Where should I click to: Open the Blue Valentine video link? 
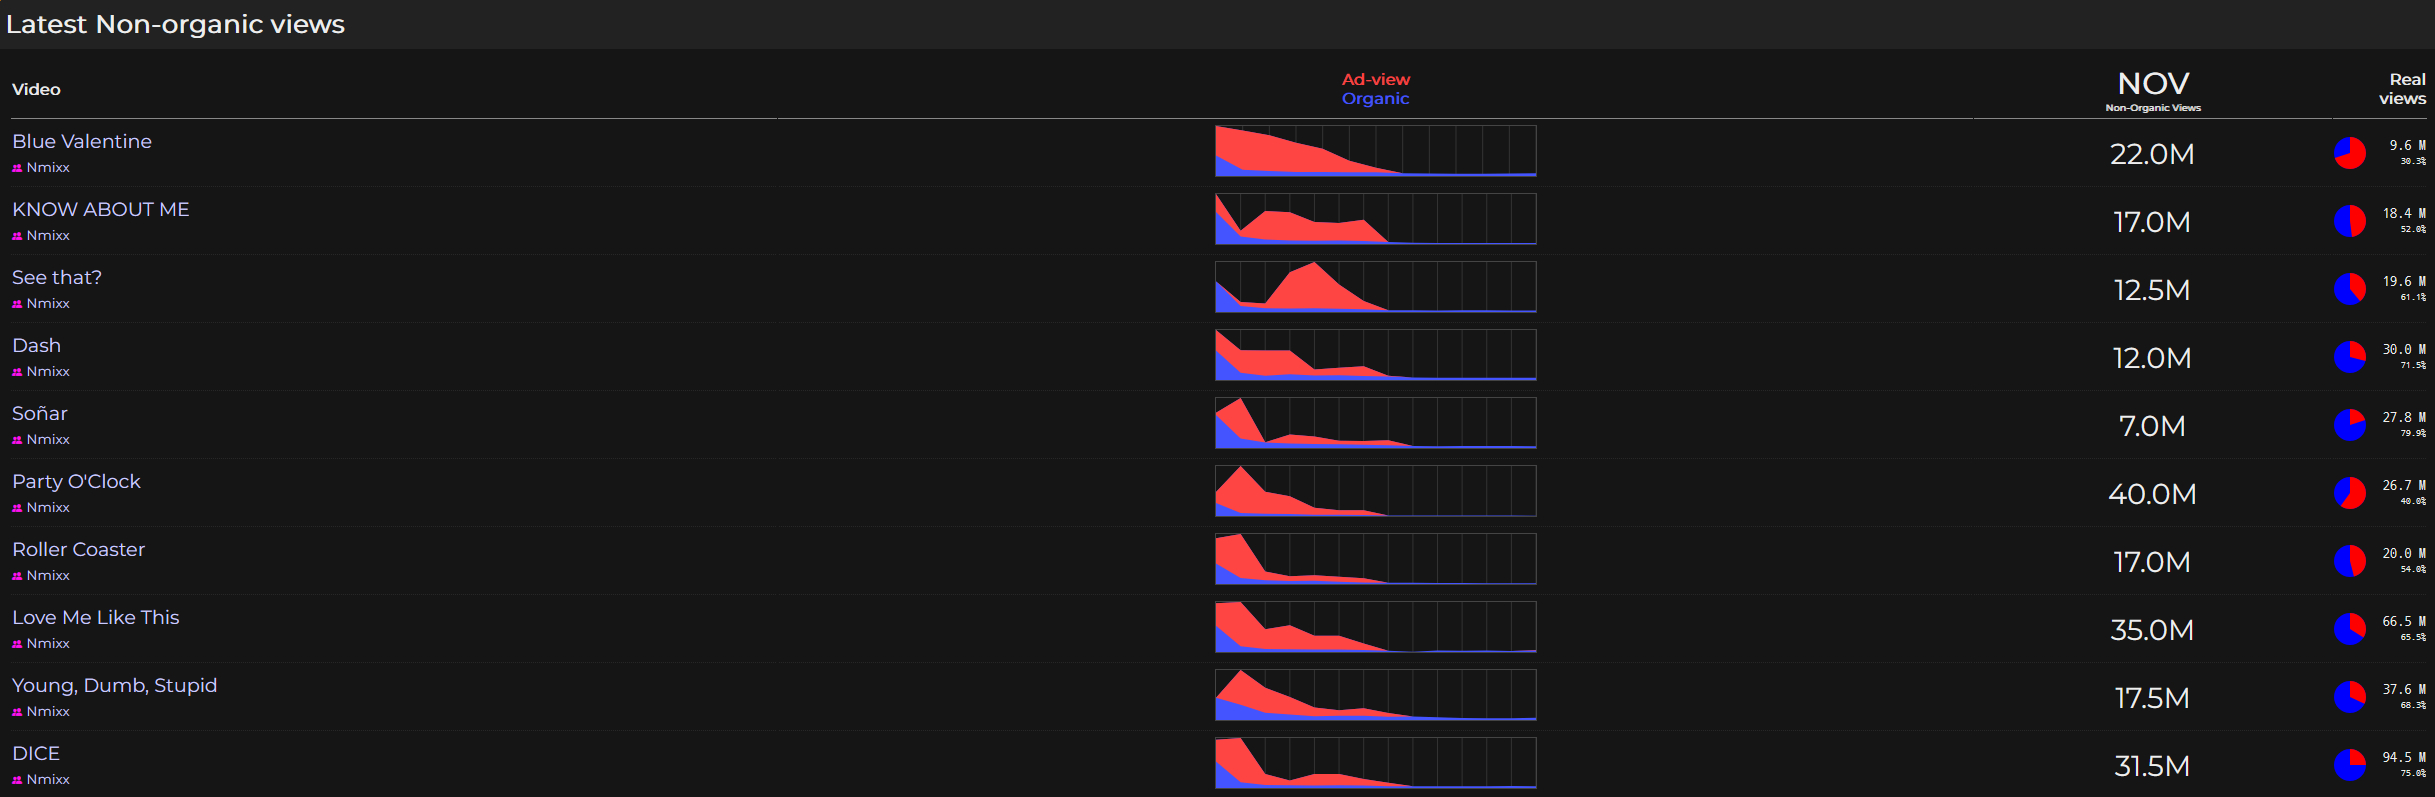[x=82, y=142]
